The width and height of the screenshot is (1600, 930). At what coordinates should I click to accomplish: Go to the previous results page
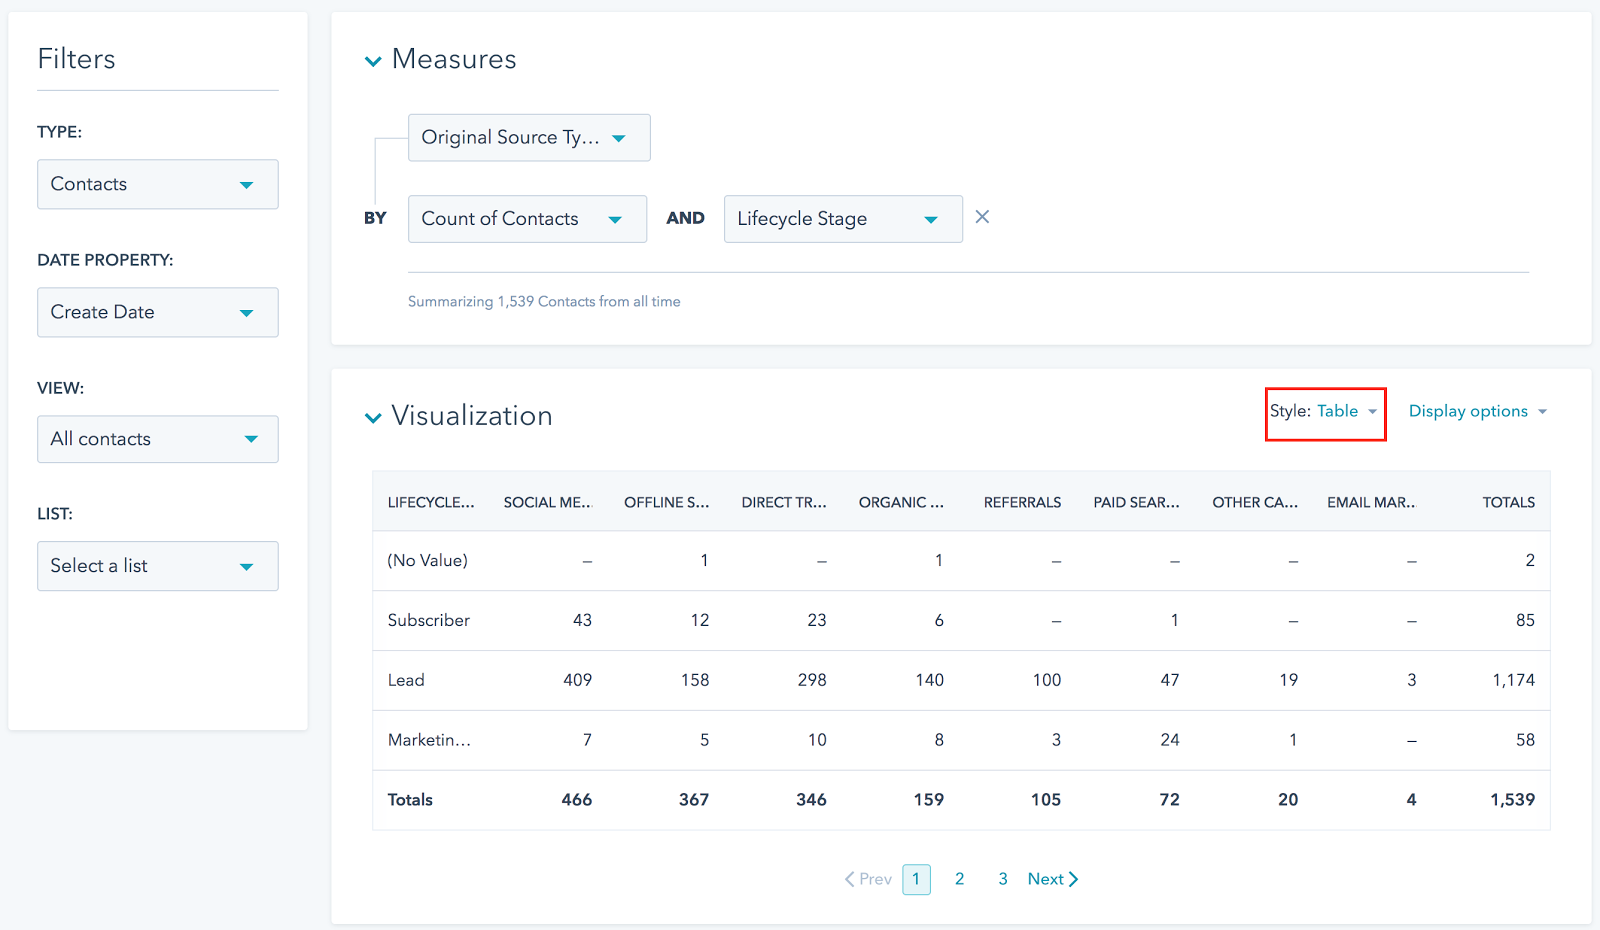866,879
